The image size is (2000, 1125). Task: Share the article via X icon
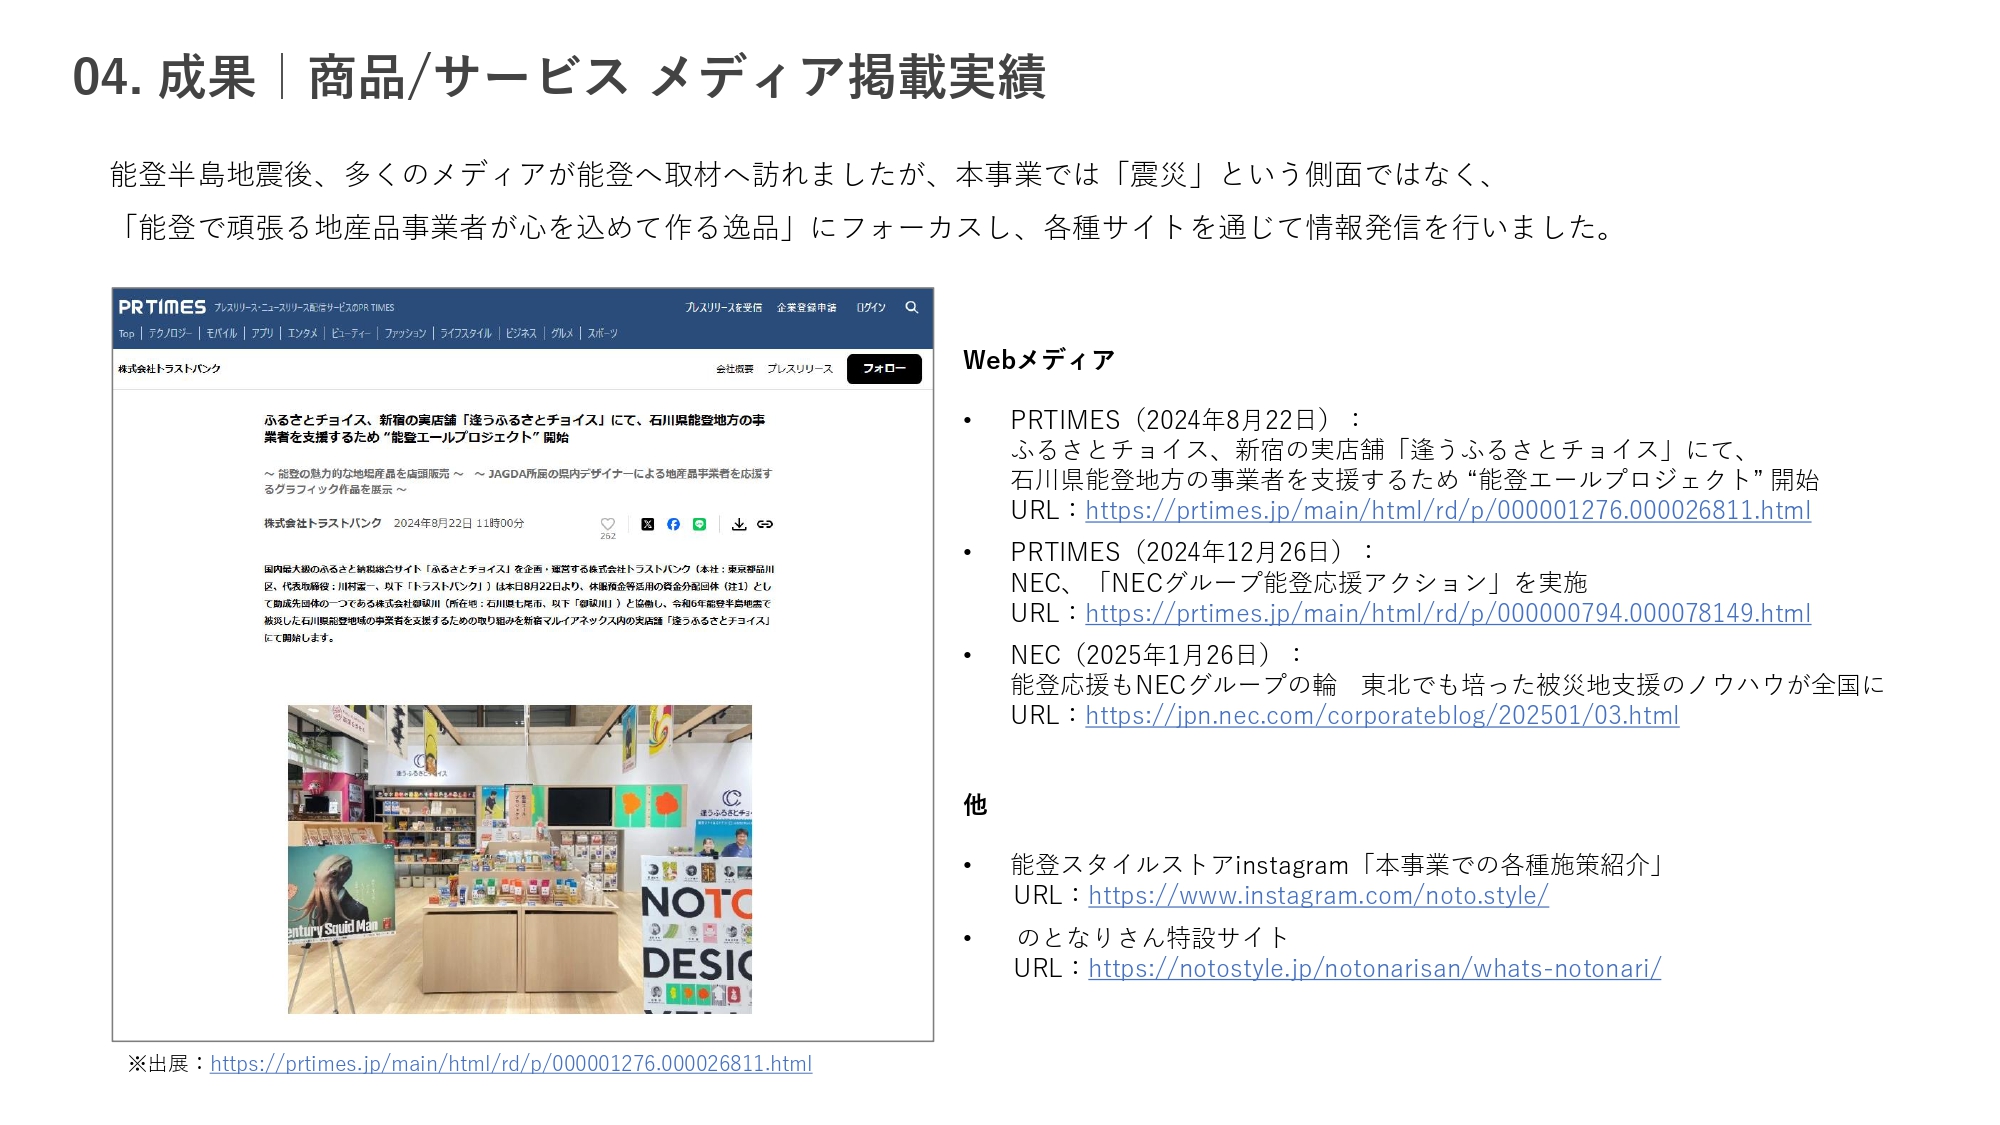coord(647,524)
